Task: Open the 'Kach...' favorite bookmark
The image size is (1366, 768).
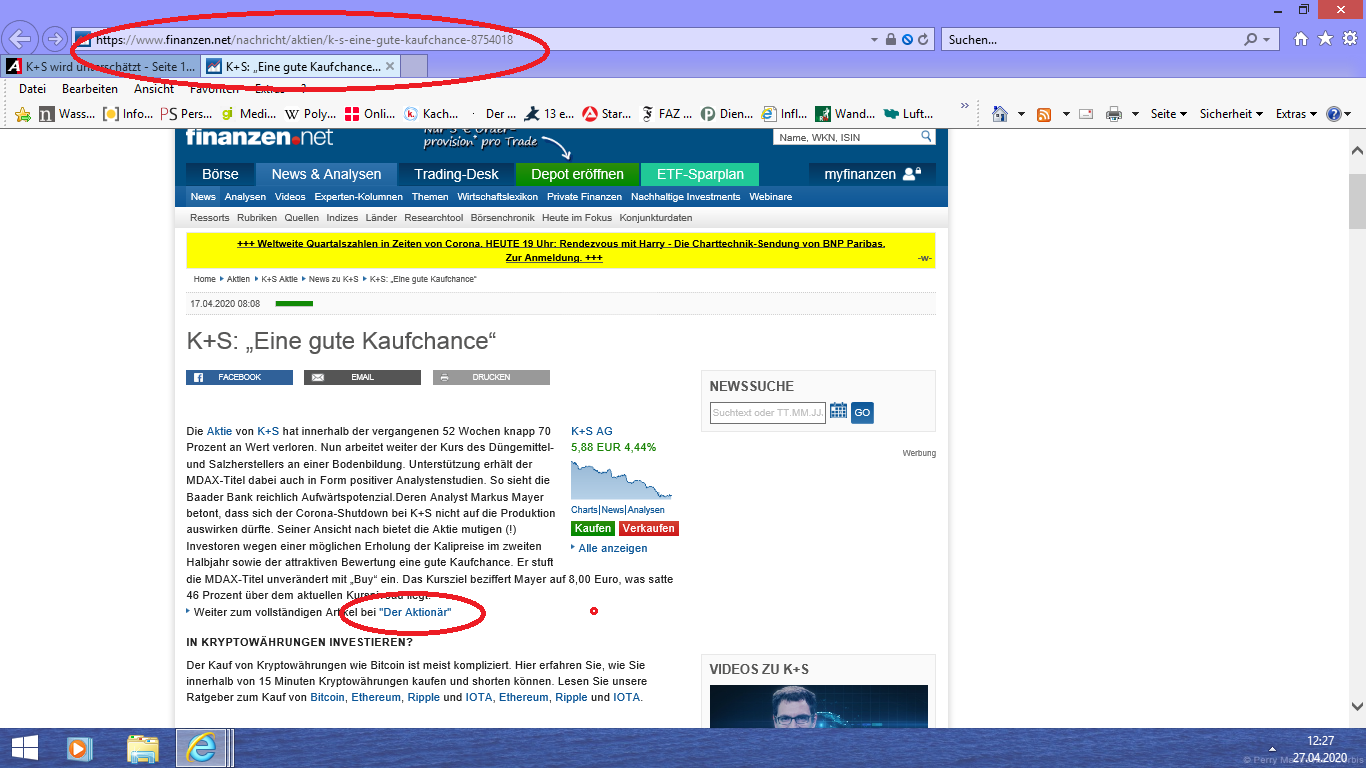Action: [432, 114]
